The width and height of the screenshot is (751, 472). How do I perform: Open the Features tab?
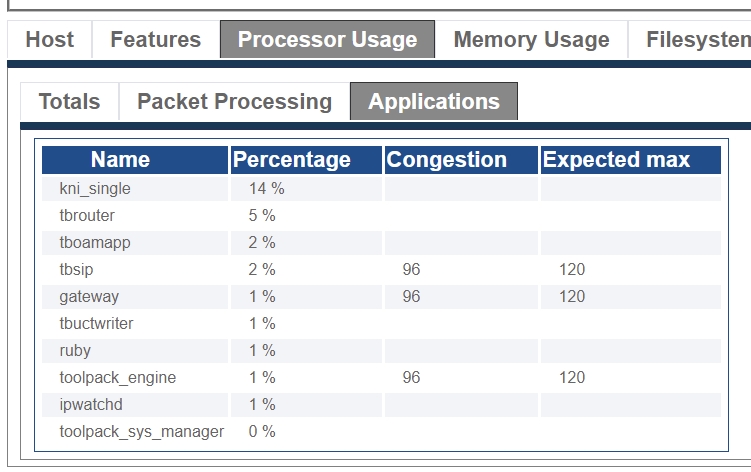coord(155,40)
